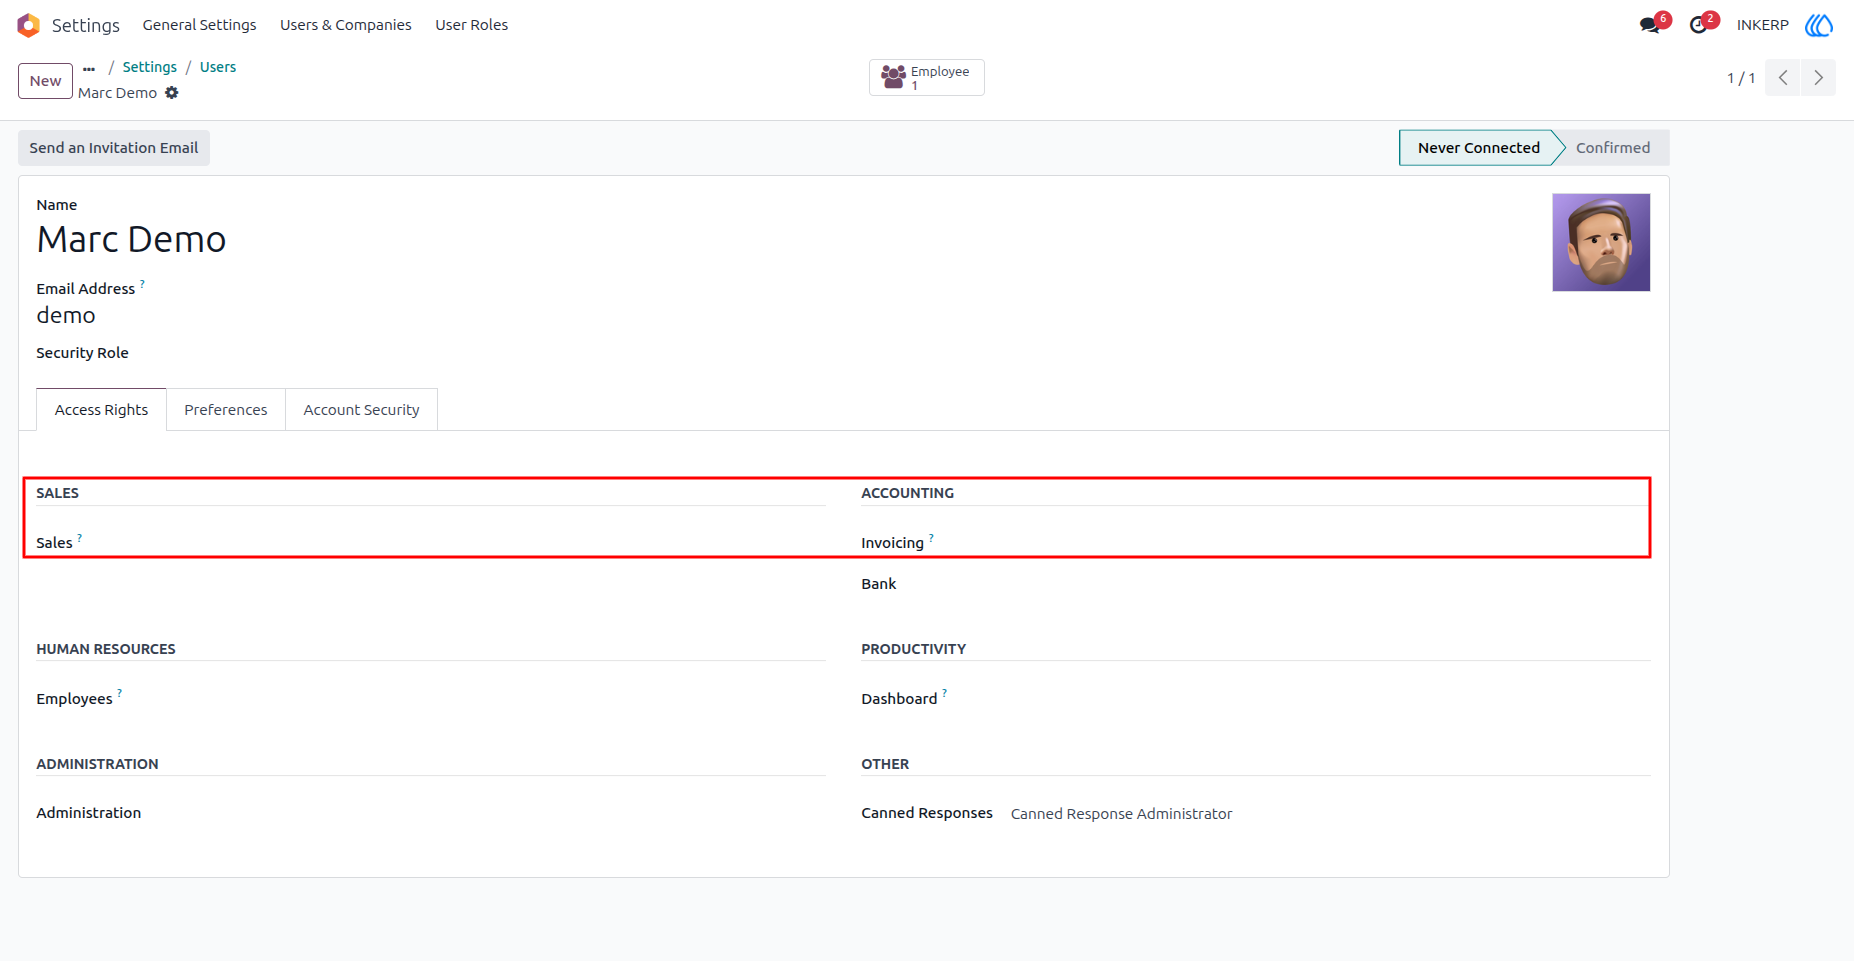This screenshot has height=961, width=1854.
Task: Go to the previous record arrow
Action: pyautogui.click(x=1783, y=78)
